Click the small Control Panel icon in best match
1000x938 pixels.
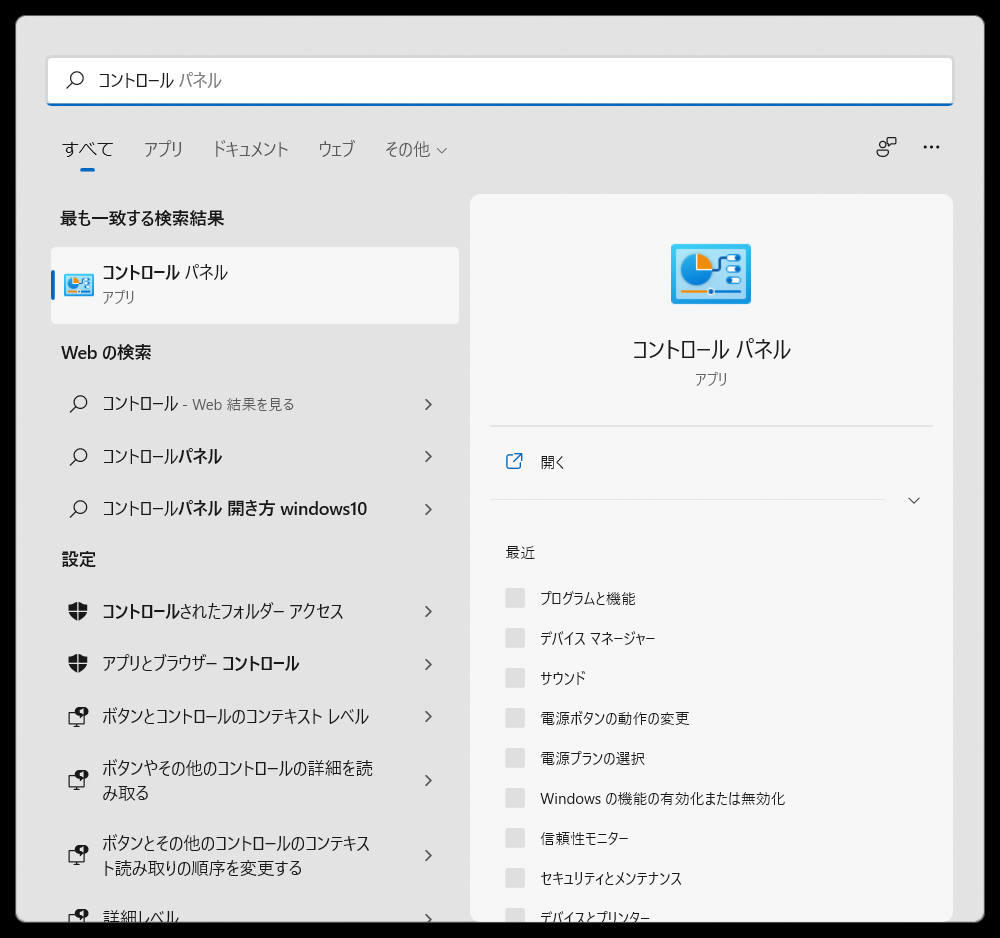click(x=79, y=284)
